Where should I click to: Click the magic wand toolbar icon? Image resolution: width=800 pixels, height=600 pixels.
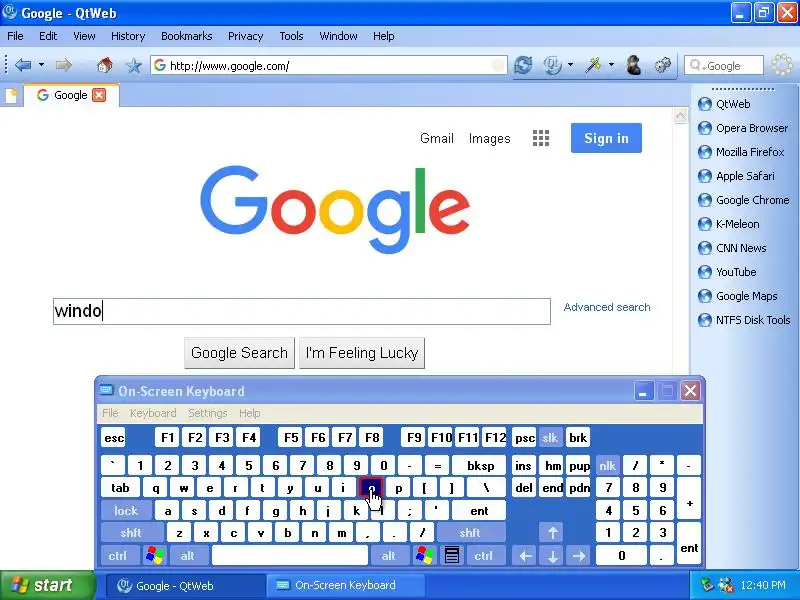pos(593,65)
